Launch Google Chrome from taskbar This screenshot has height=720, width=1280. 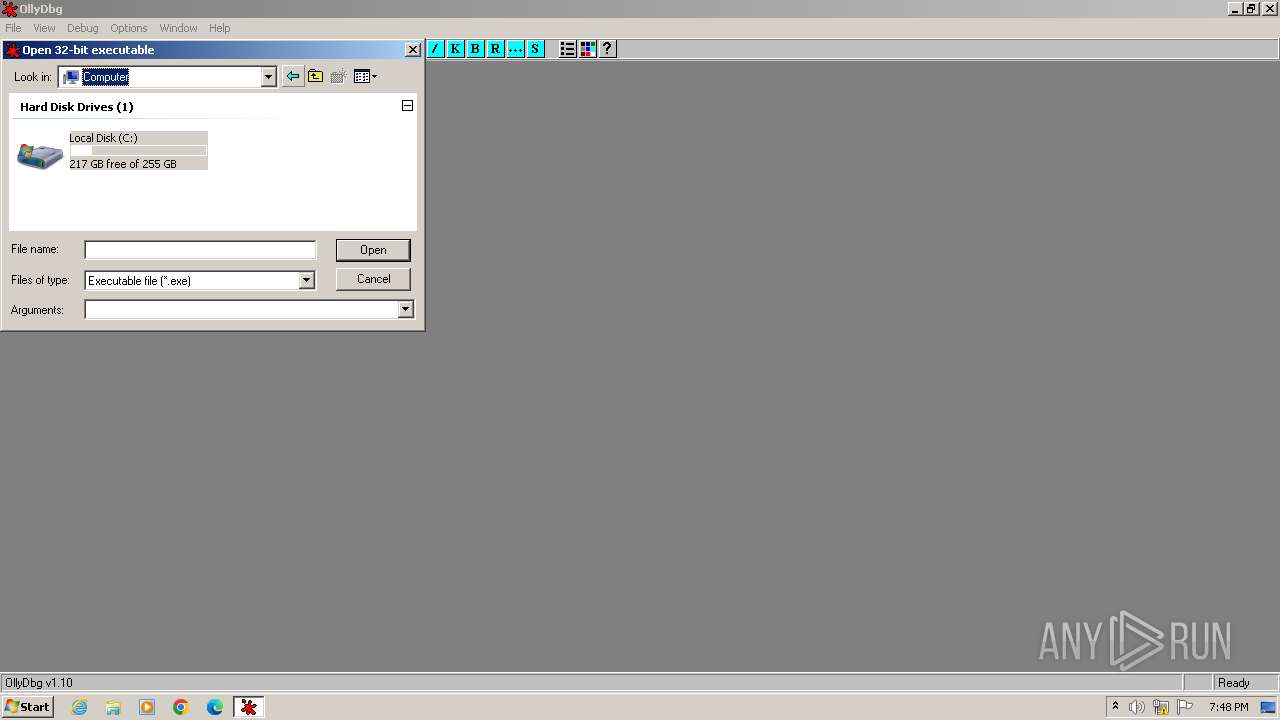pyautogui.click(x=181, y=707)
